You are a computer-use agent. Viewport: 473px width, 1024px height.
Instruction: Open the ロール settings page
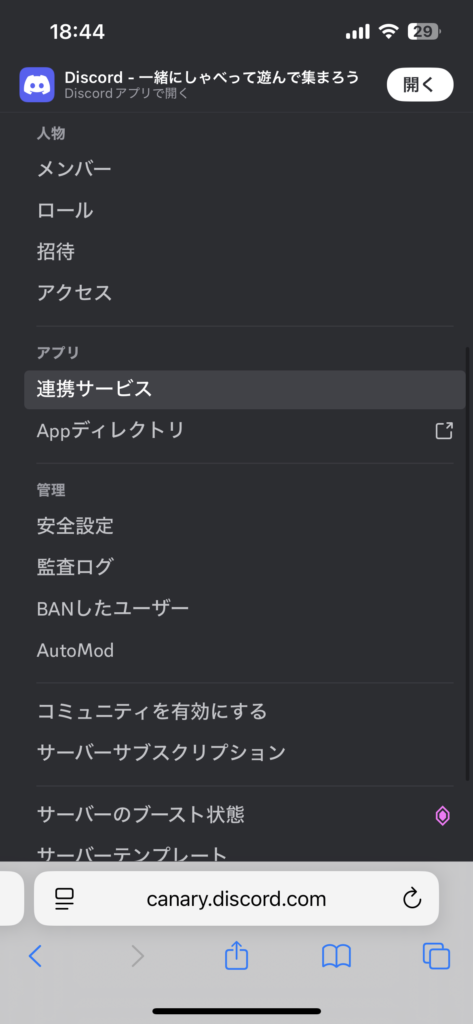pyautogui.click(x=244, y=211)
